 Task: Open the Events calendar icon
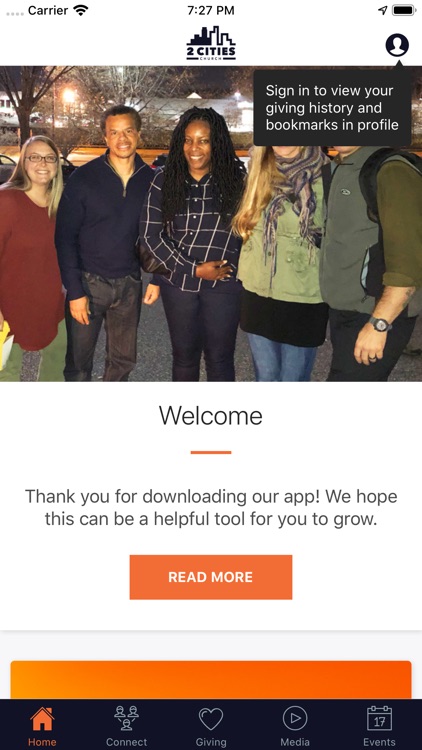pyautogui.click(x=379, y=718)
